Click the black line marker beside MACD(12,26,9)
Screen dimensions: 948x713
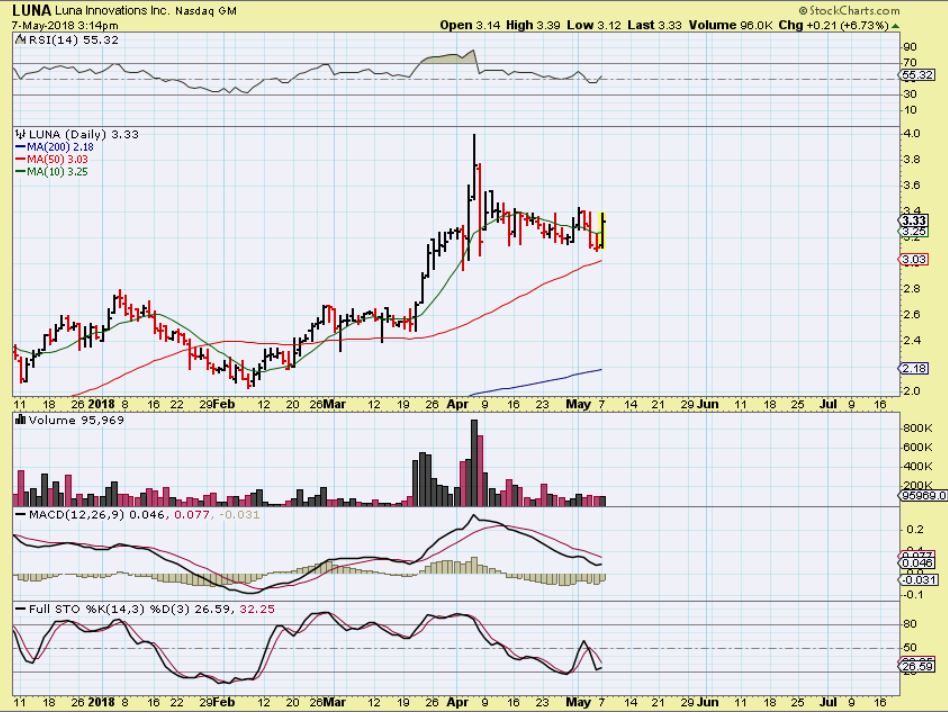(19, 513)
